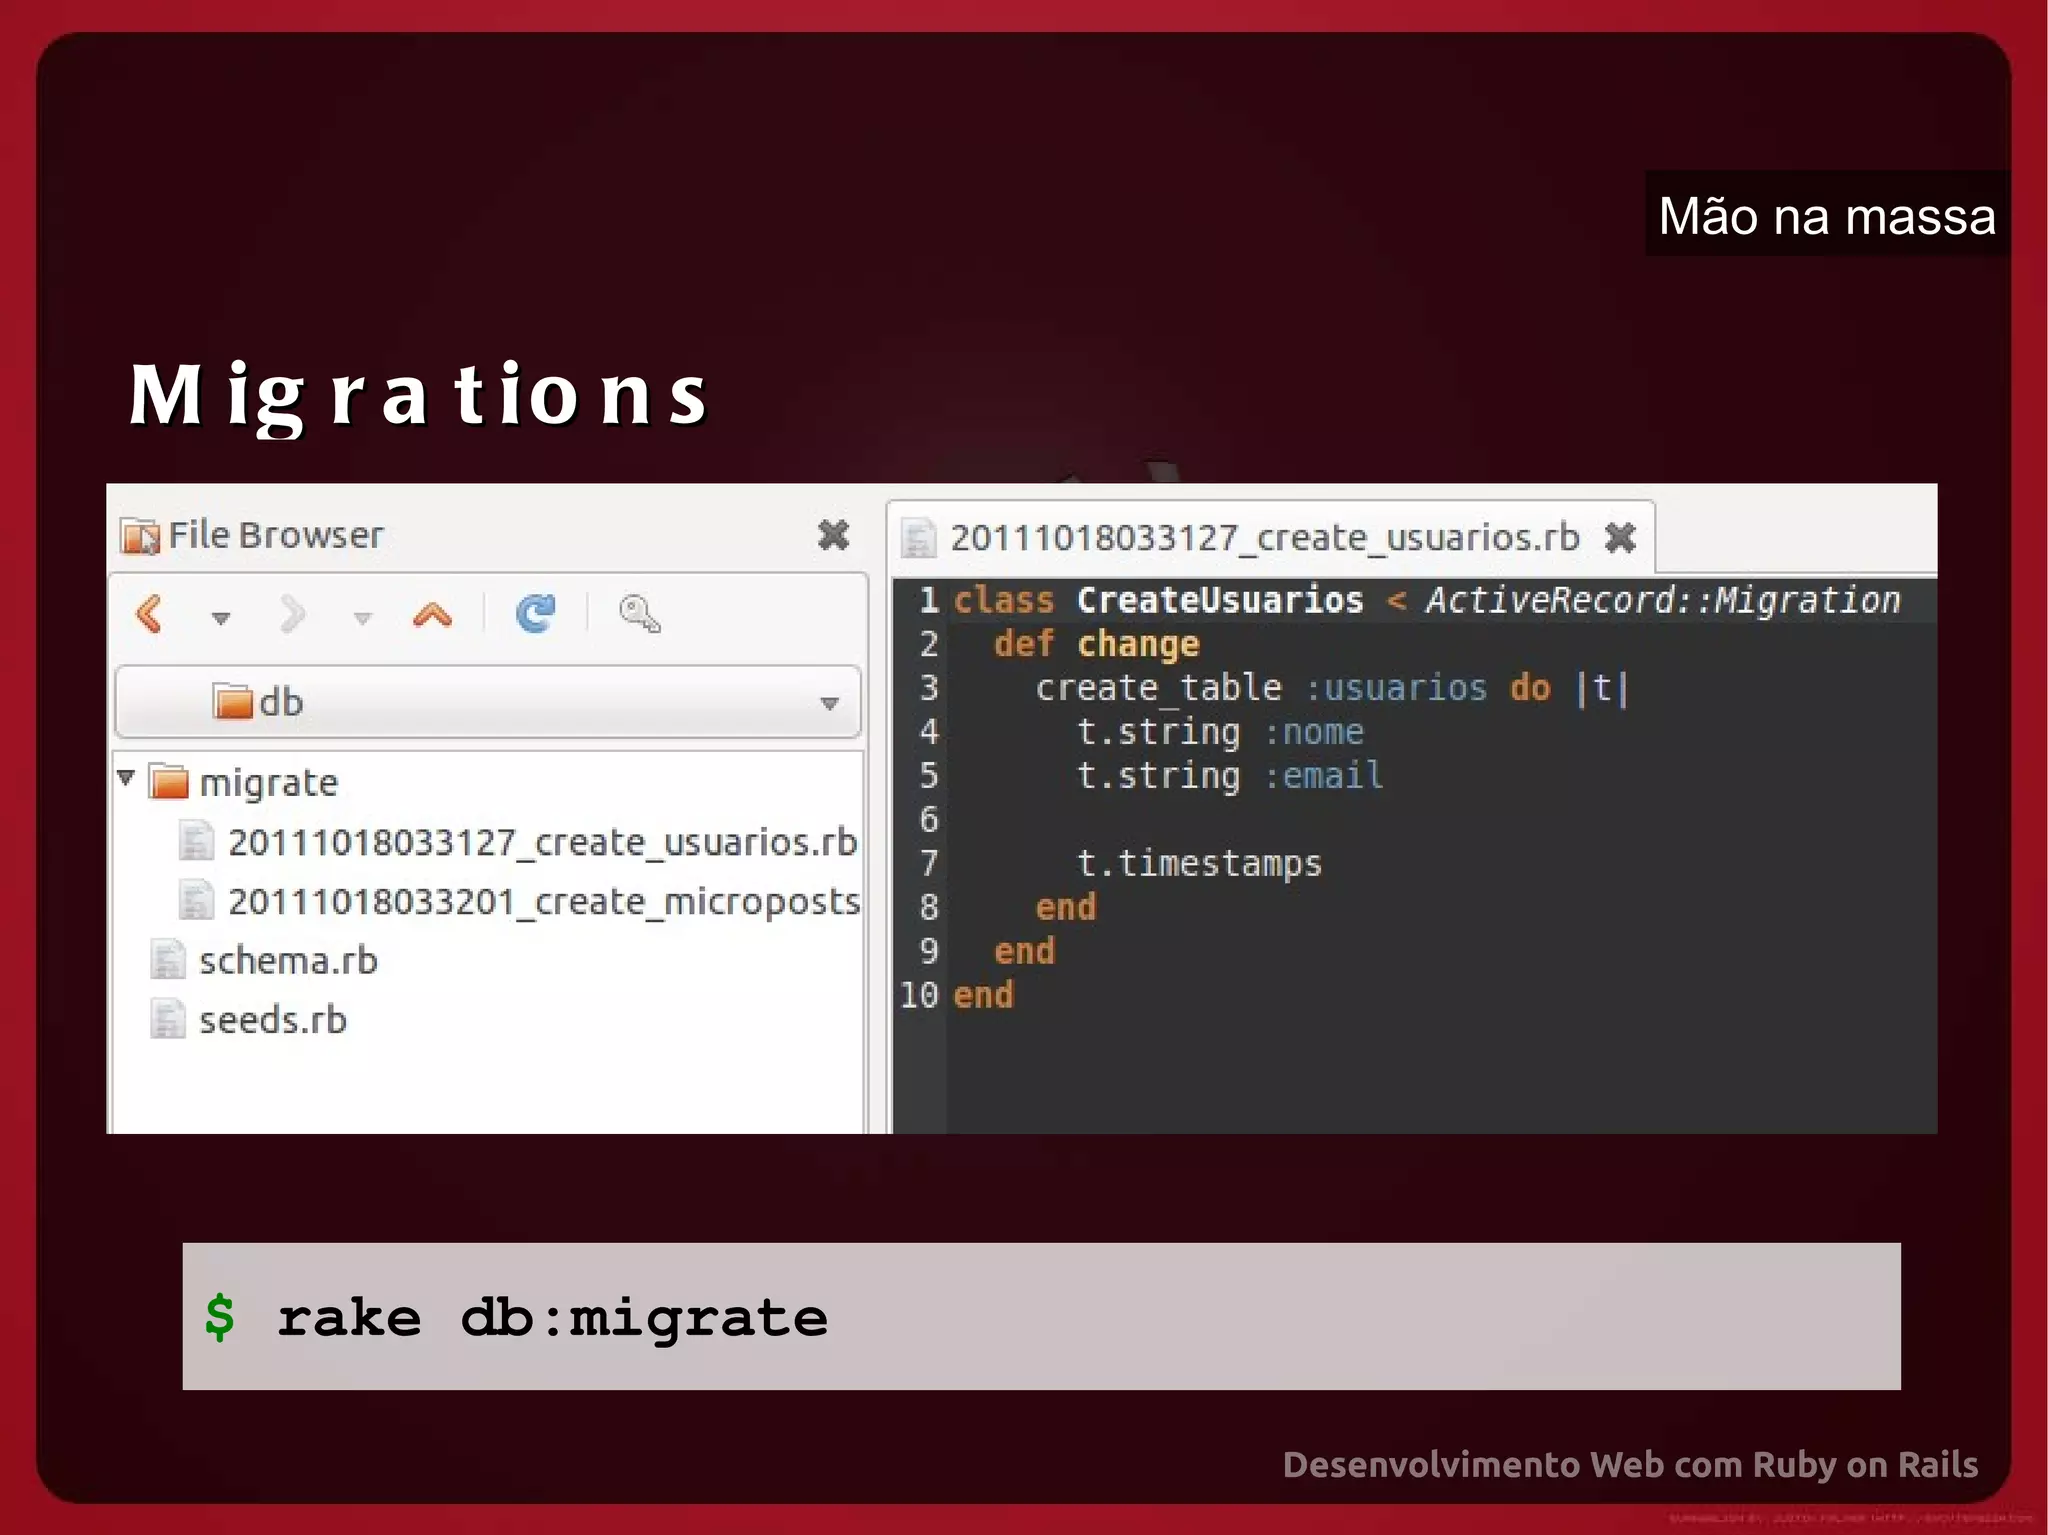
Task: Refresh the file browser view
Action: (x=536, y=613)
